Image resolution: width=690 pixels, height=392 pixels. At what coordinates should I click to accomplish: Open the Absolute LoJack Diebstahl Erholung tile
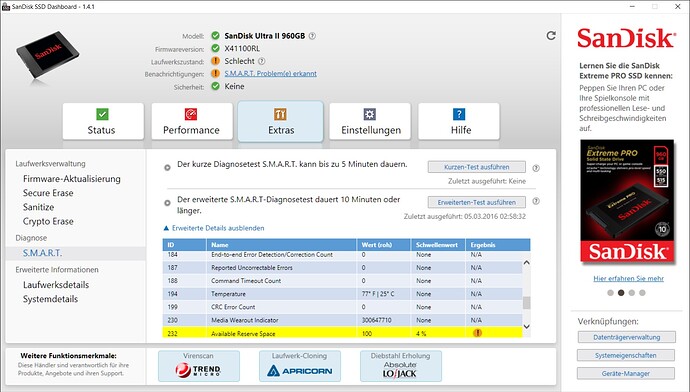400,366
